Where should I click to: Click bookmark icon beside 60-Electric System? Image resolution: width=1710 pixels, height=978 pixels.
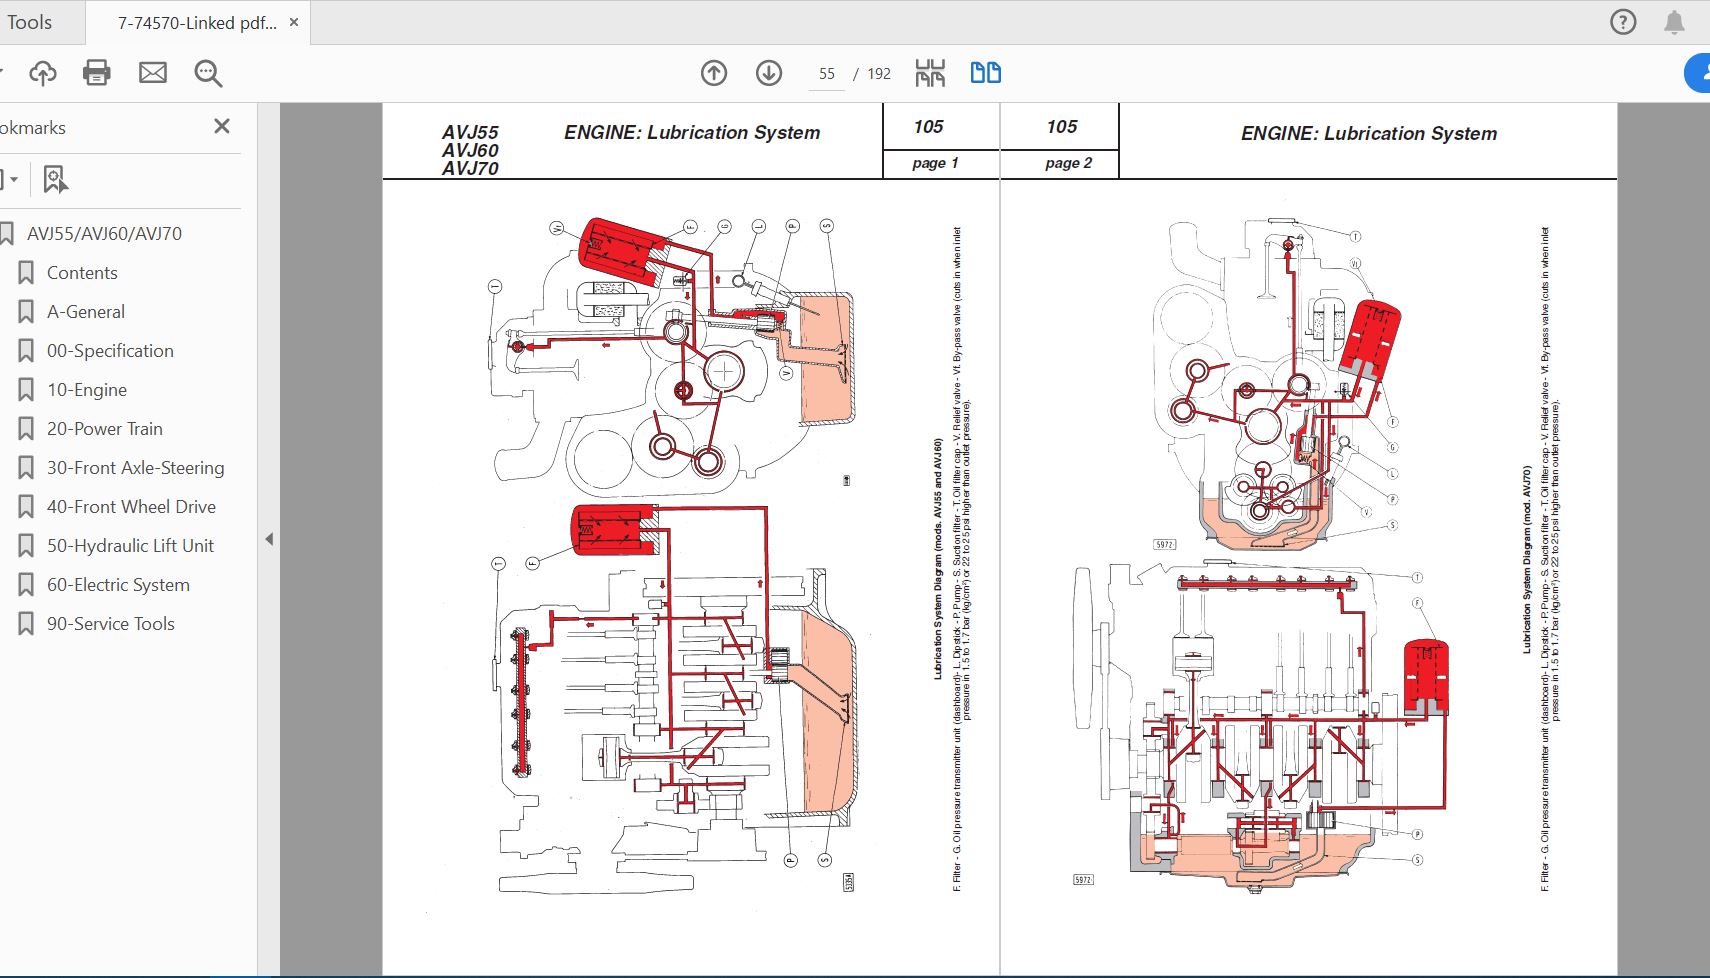point(26,585)
